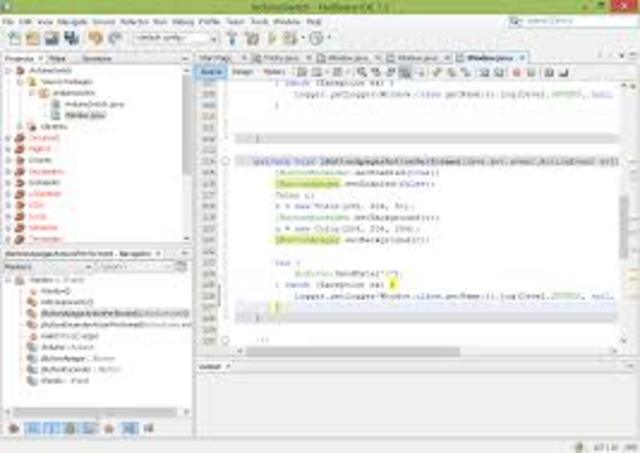Expand the Libraries node
The image size is (640, 453).
[x=20, y=126]
